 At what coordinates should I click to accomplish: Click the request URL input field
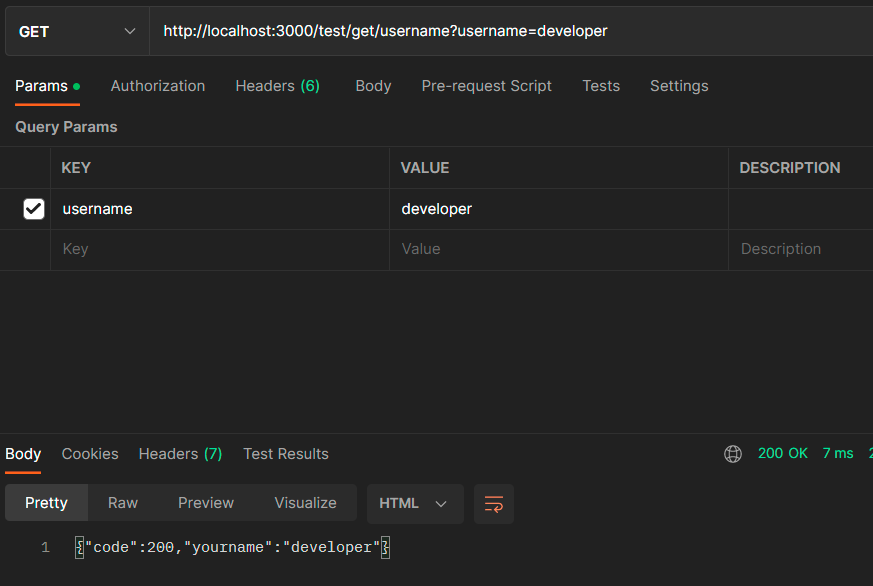pos(511,32)
